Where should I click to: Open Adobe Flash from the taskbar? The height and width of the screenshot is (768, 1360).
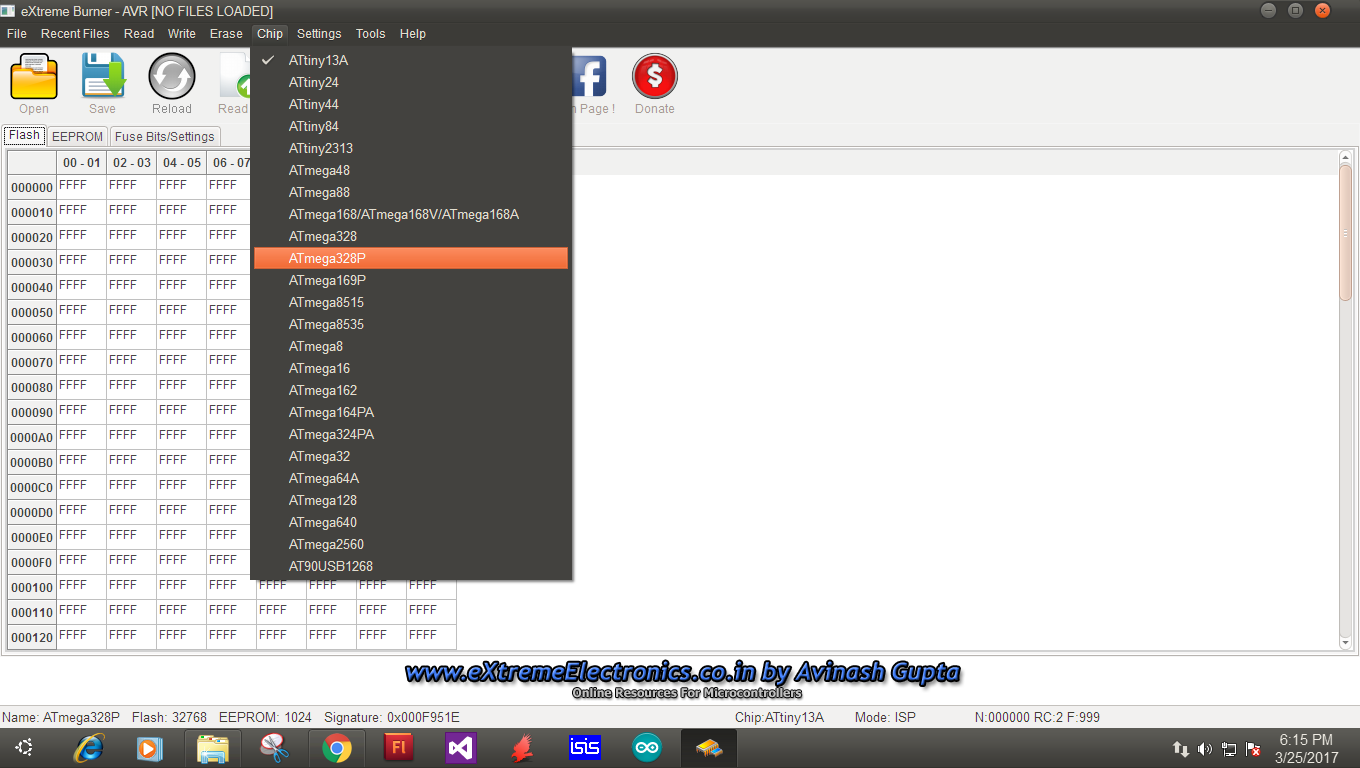[x=399, y=748]
